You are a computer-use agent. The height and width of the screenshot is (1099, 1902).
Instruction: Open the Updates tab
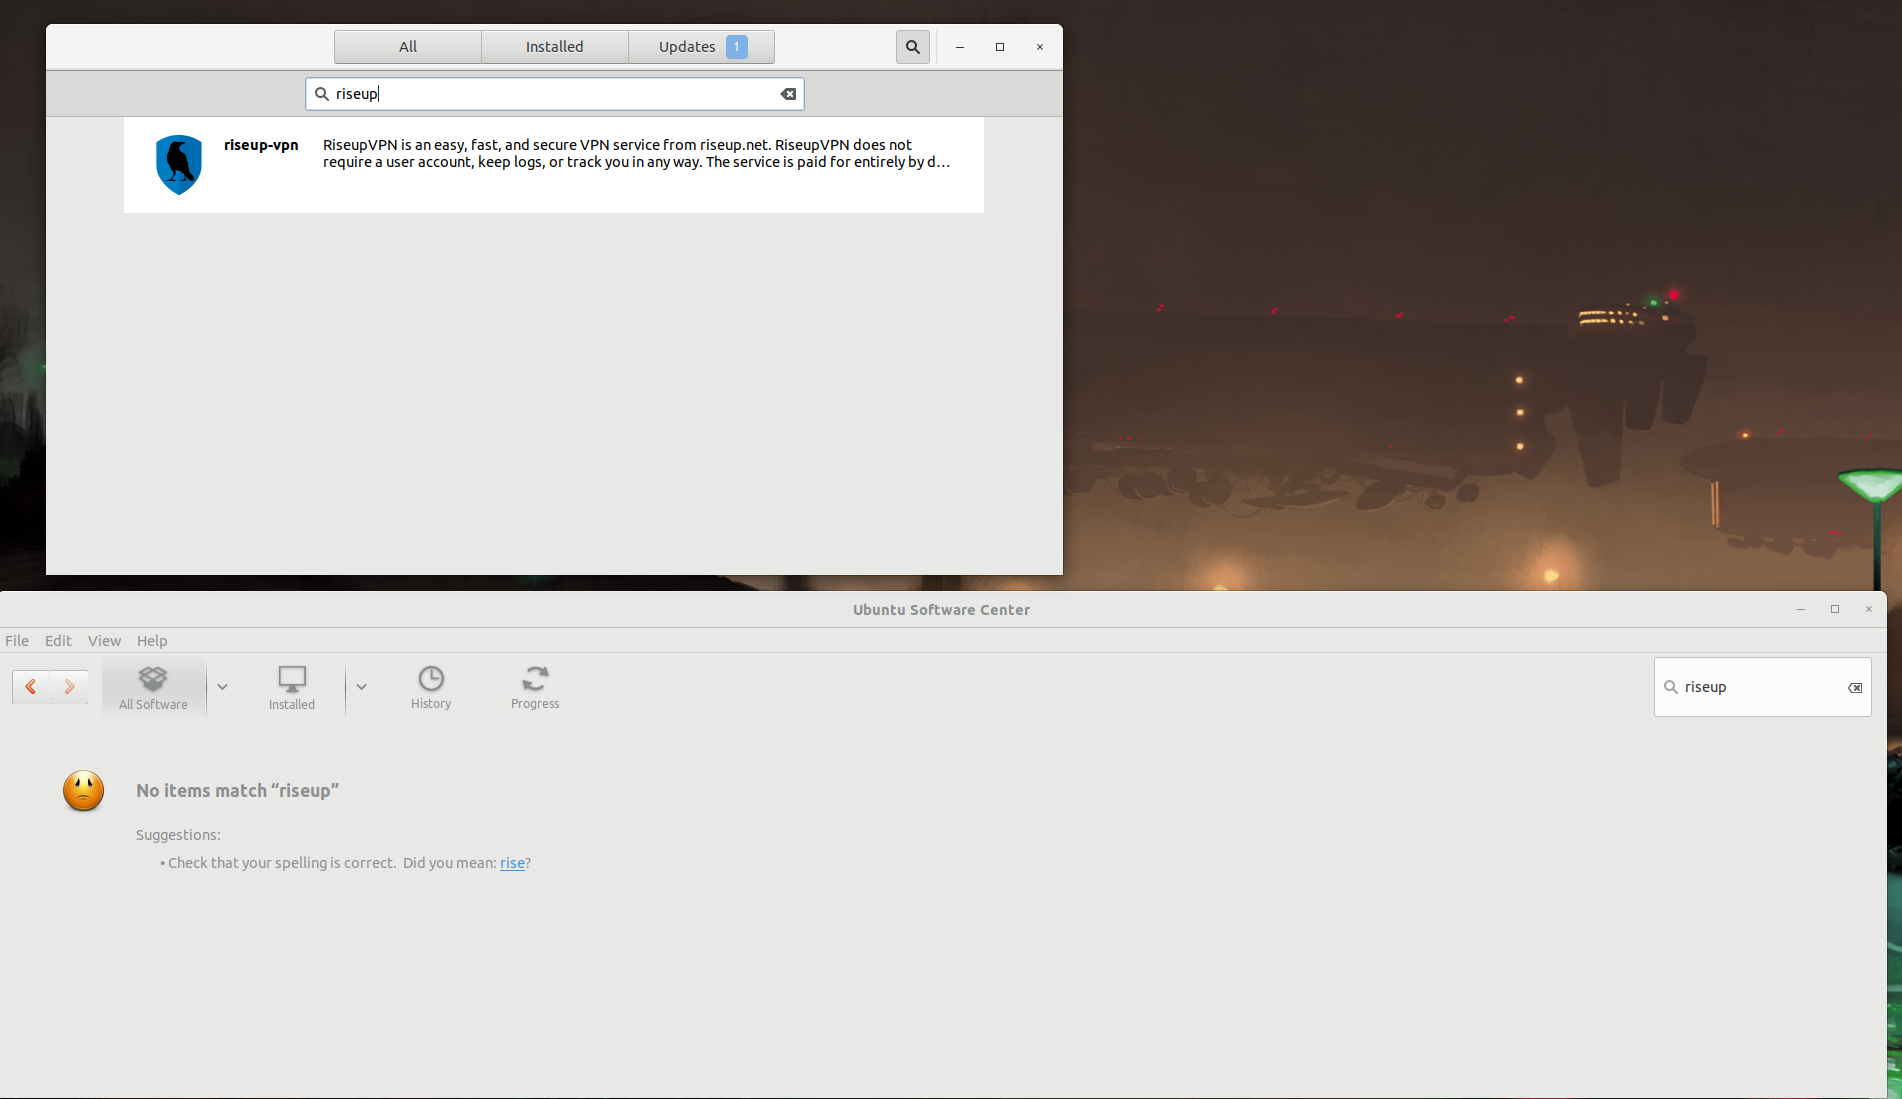pos(702,47)
